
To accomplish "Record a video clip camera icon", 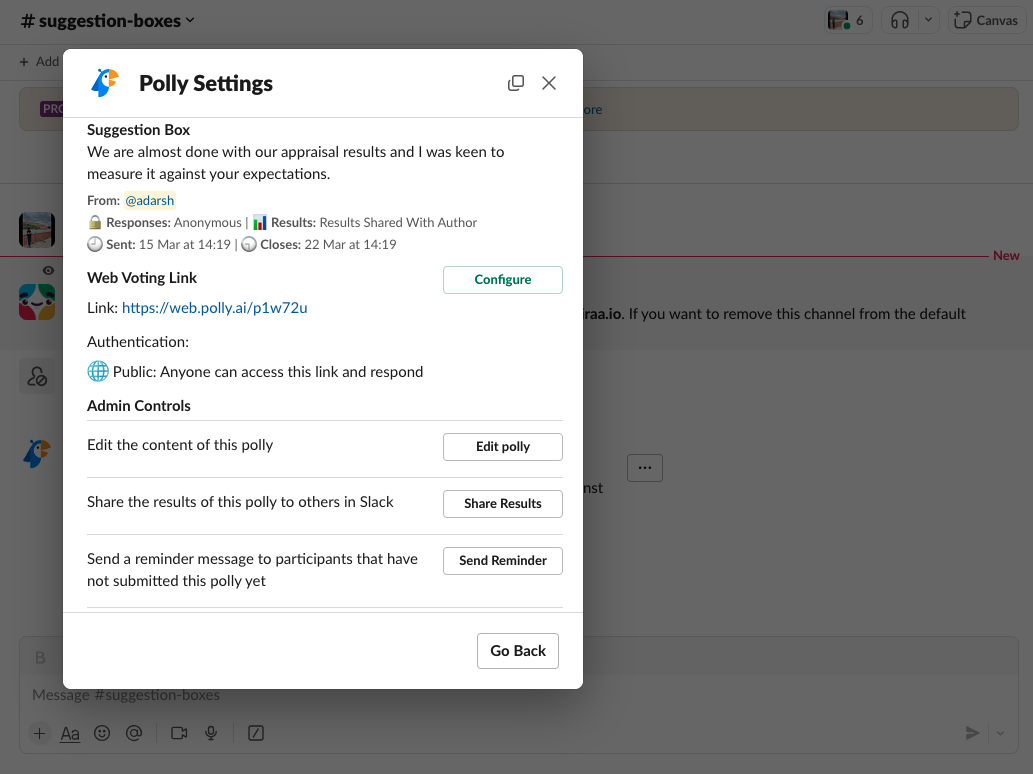I will tap(179, 733).
